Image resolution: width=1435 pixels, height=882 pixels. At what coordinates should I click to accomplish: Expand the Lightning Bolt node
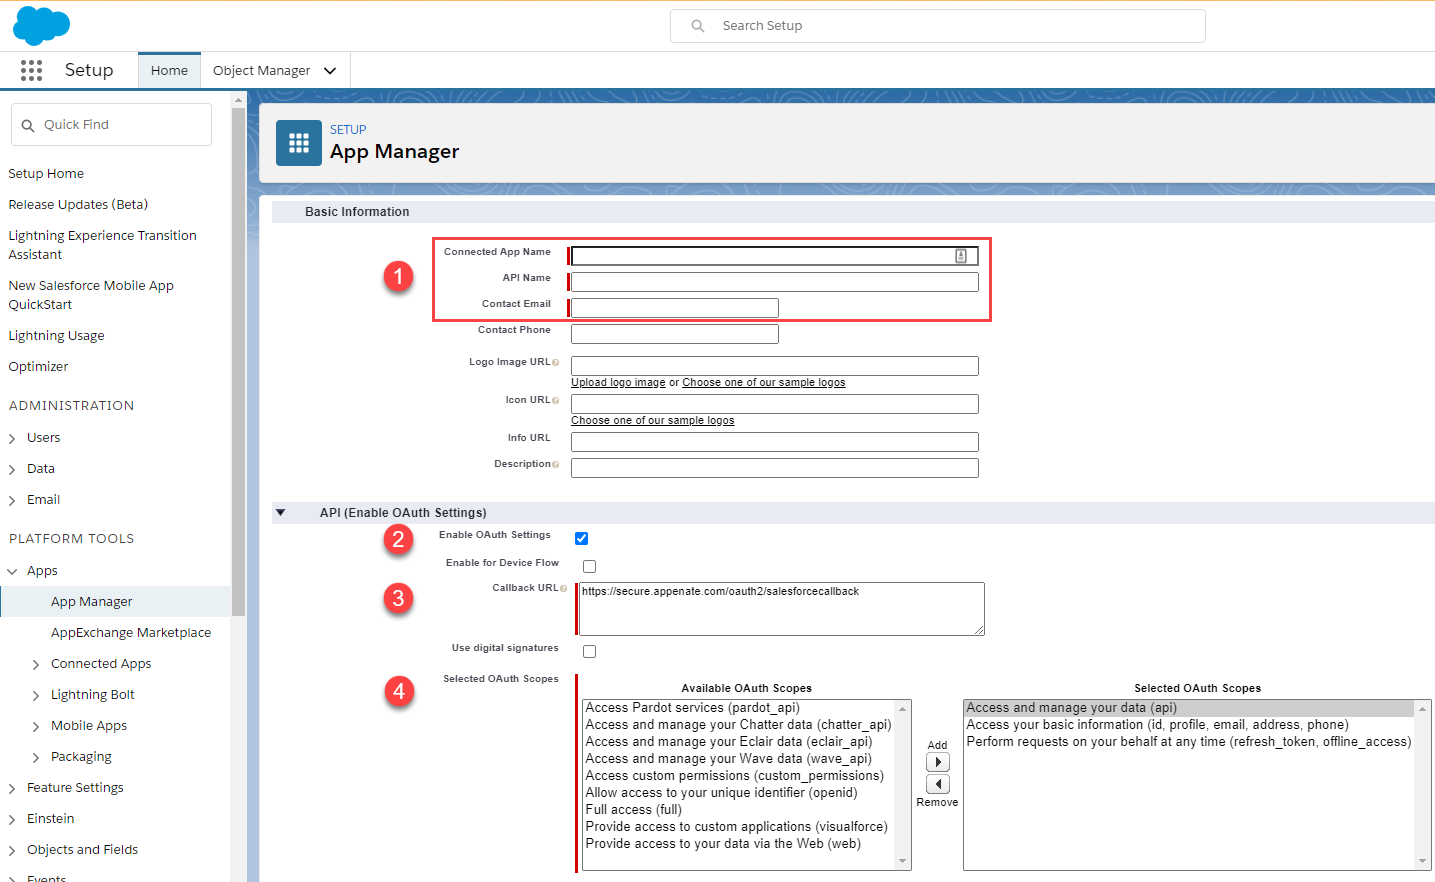(x=36, y=695)
